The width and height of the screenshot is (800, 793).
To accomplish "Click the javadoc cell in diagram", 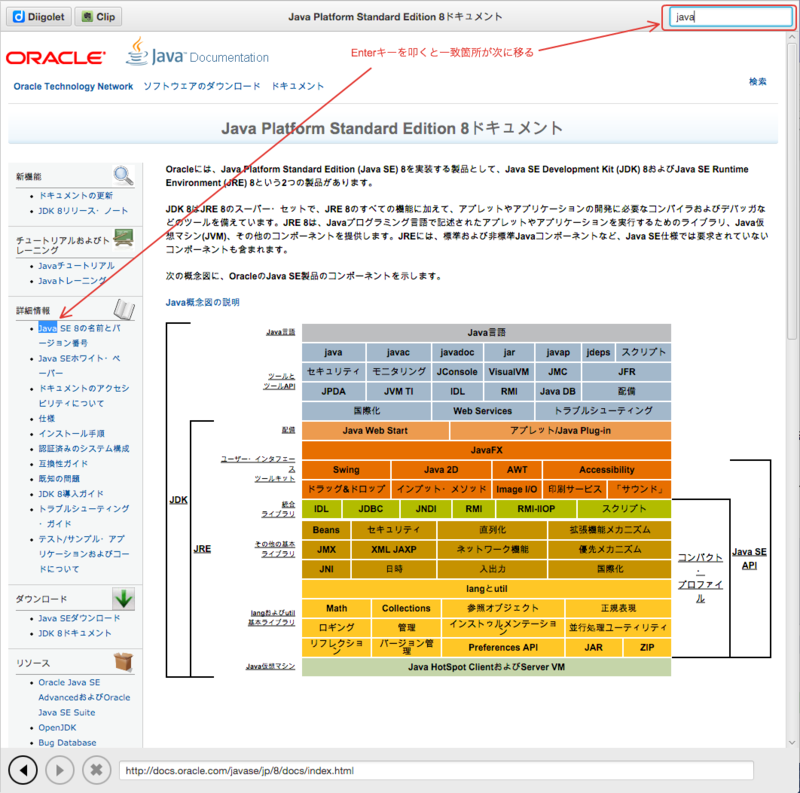I will tap(457, 352).
